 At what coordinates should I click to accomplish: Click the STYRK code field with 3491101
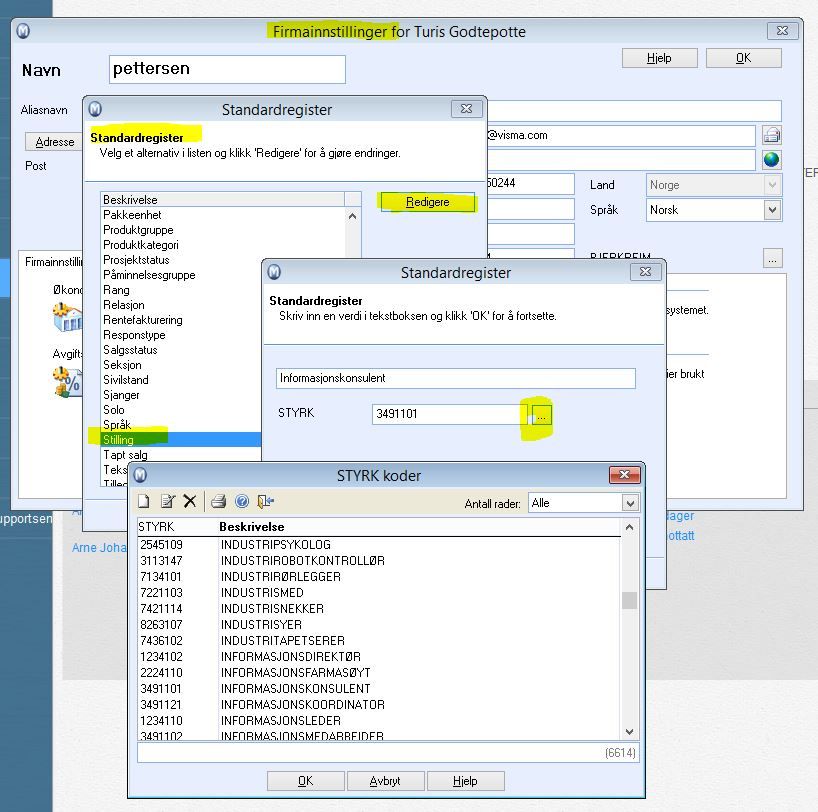[x=450, y=414]
